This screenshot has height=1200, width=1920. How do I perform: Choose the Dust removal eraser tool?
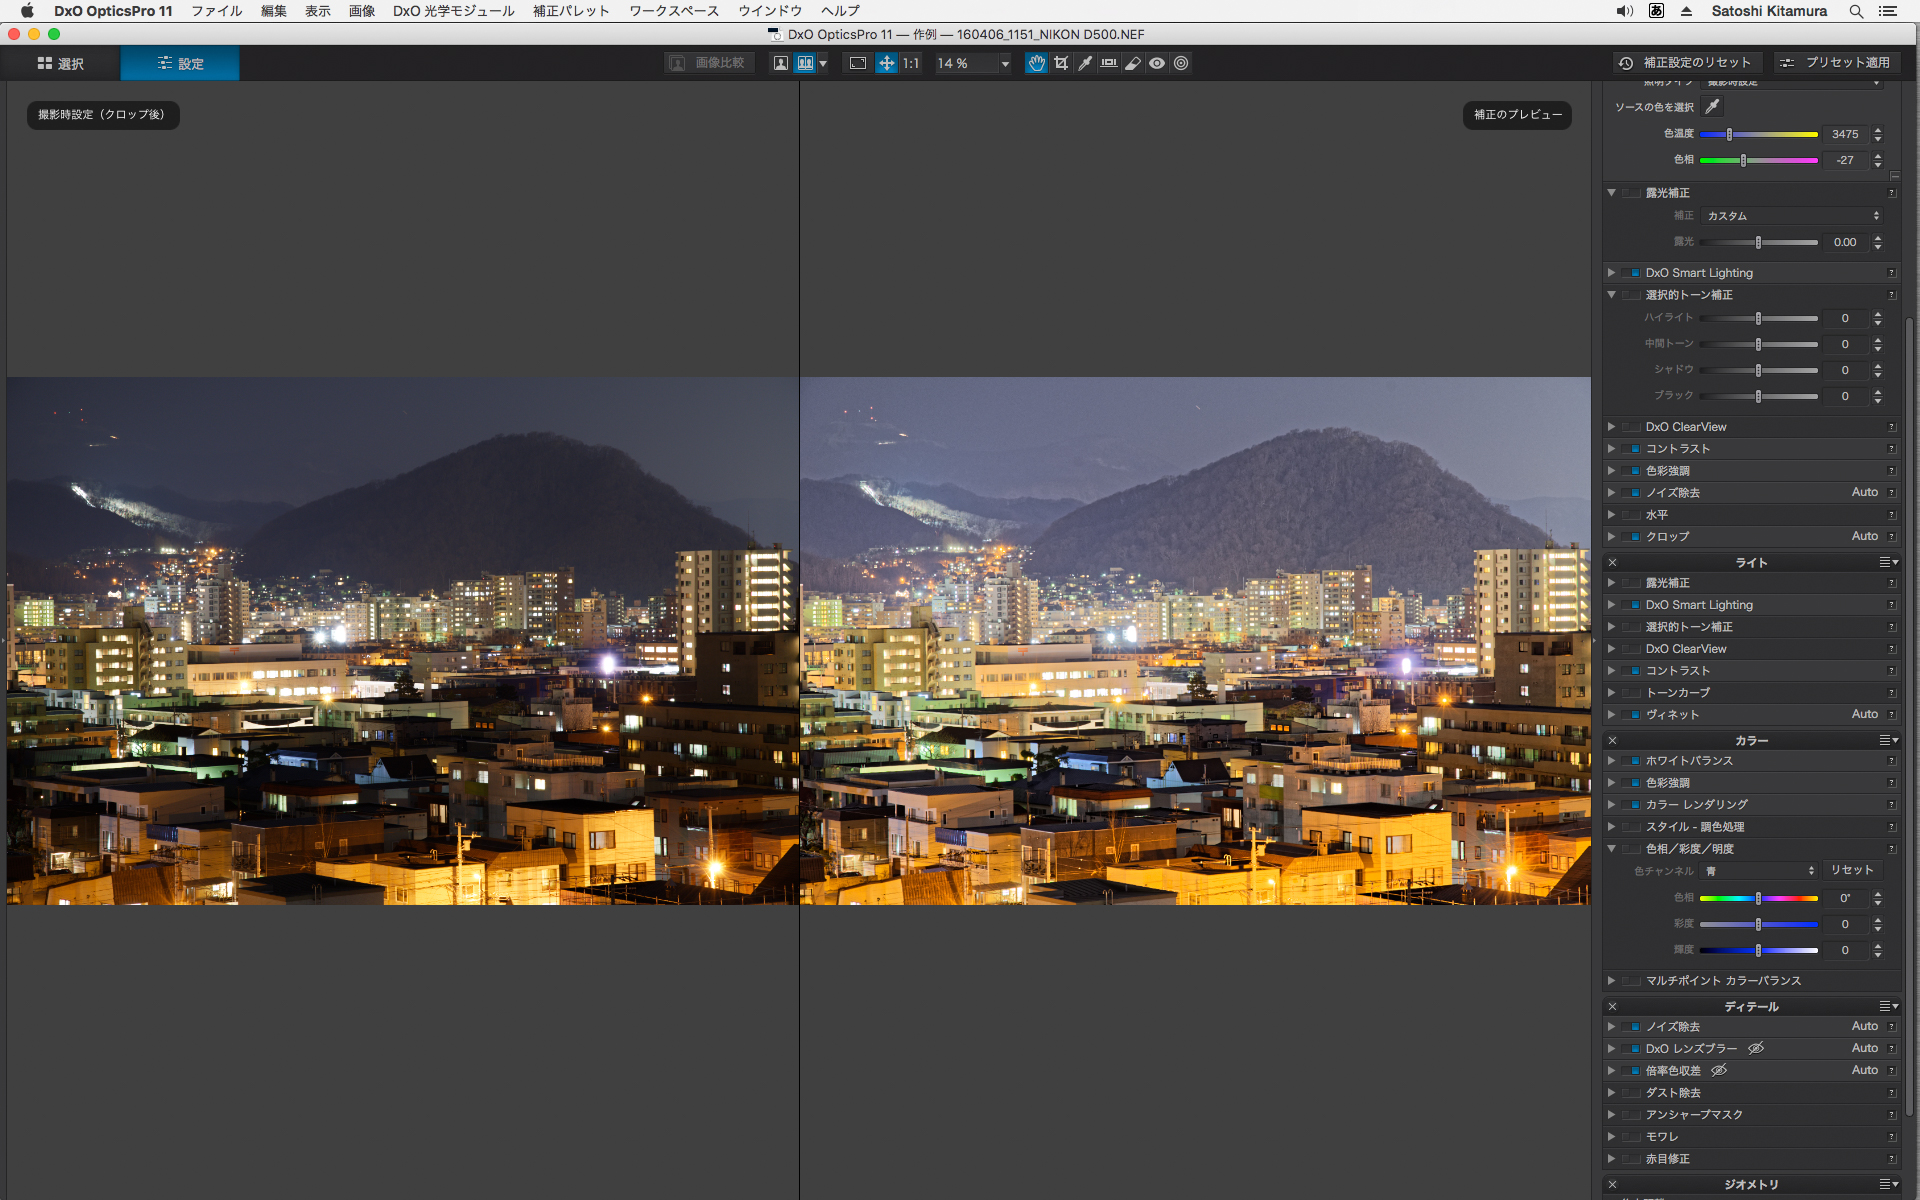1133,63
